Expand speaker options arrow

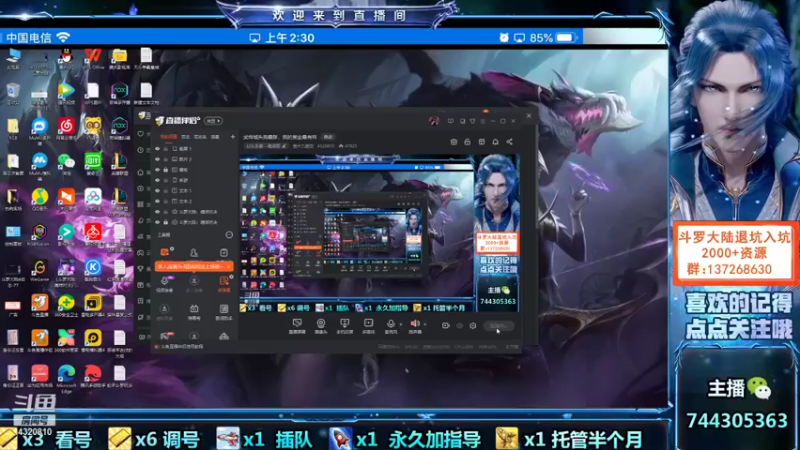[425, 324]
